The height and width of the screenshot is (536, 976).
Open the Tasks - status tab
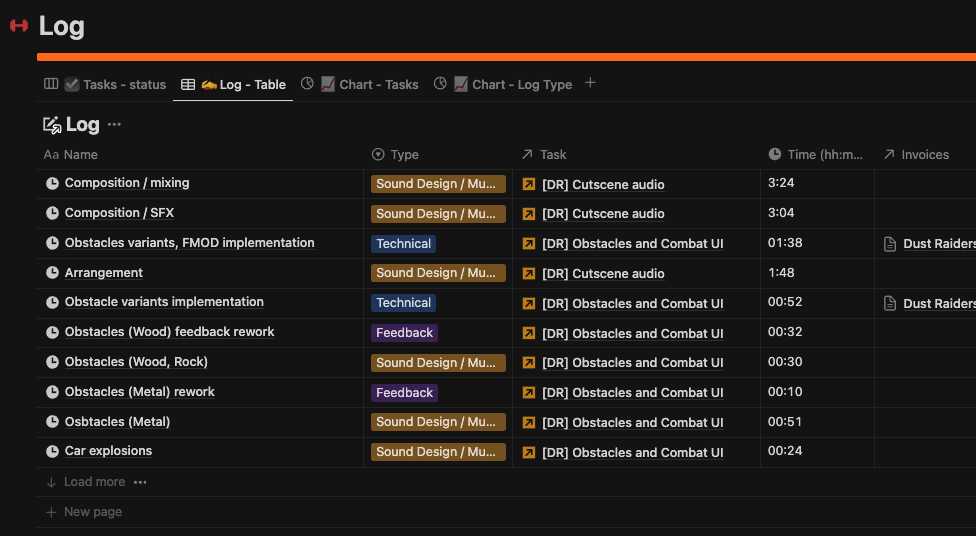105,84
